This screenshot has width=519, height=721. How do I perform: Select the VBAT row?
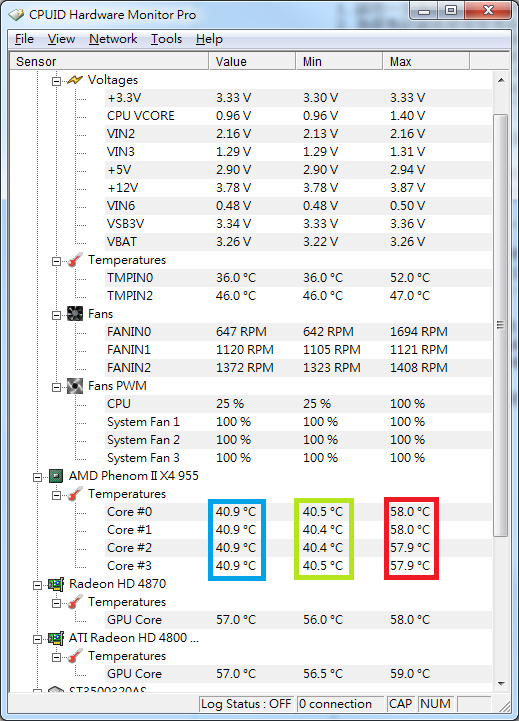tap(298, 242)
